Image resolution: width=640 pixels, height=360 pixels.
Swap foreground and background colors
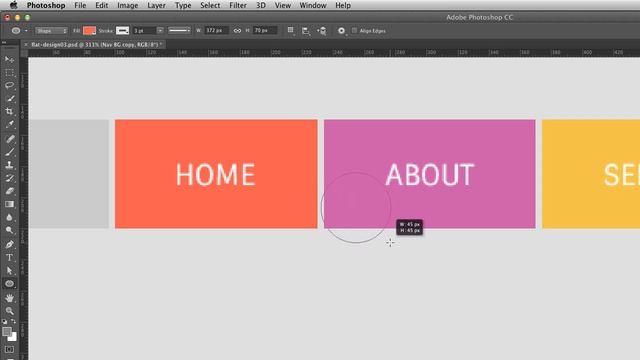point(13,322)
